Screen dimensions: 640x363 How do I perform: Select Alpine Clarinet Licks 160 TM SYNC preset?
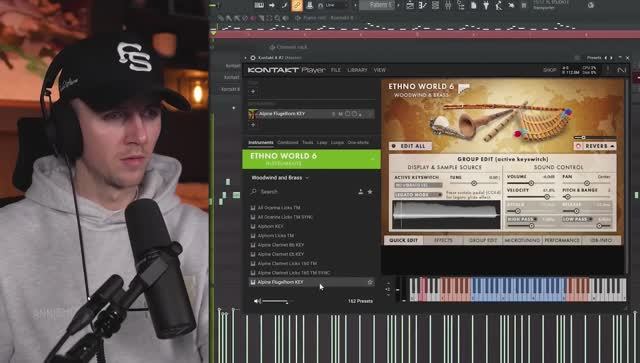tap(311, 273)
